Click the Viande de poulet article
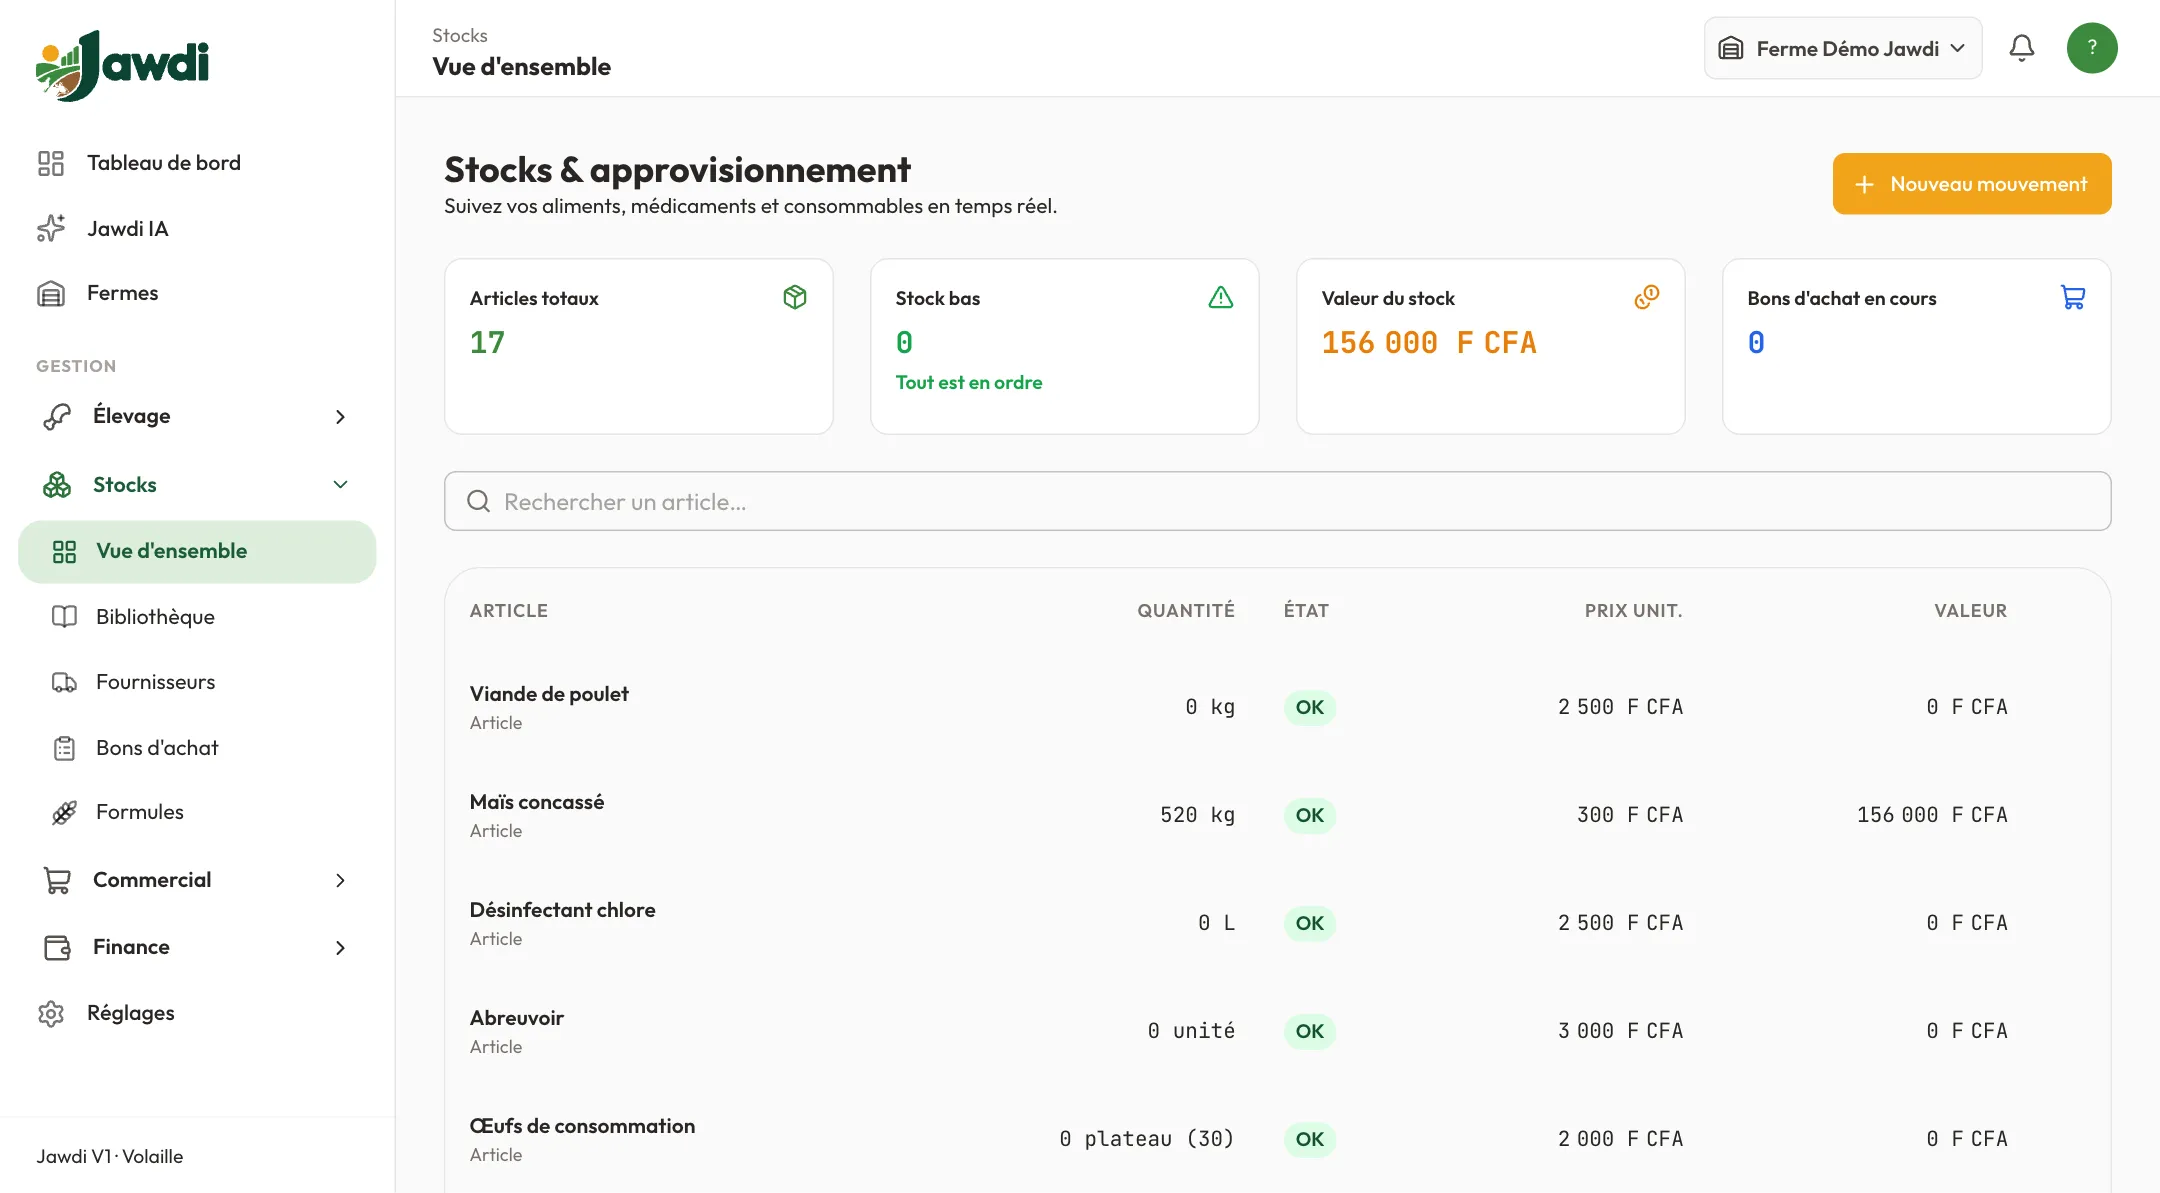2160x1193 pixels. coord(549,694)
